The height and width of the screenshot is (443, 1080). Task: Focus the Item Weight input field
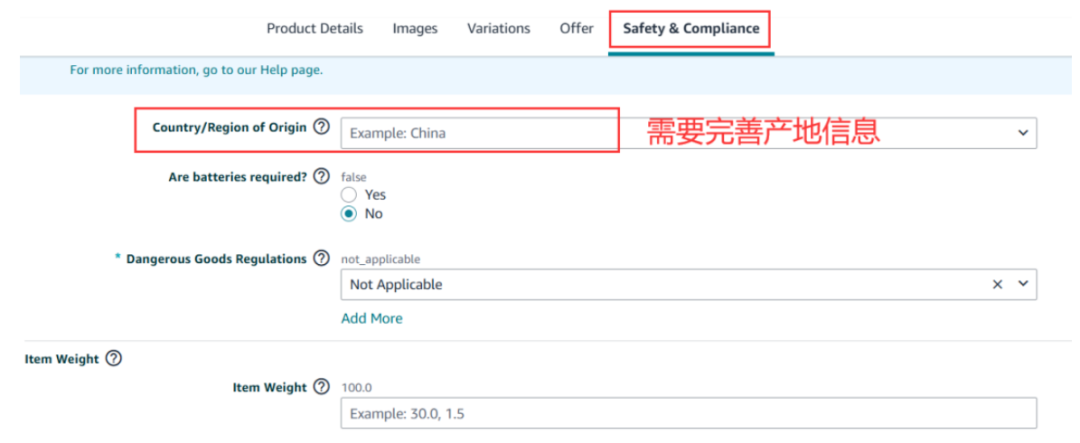coord(689,413)
